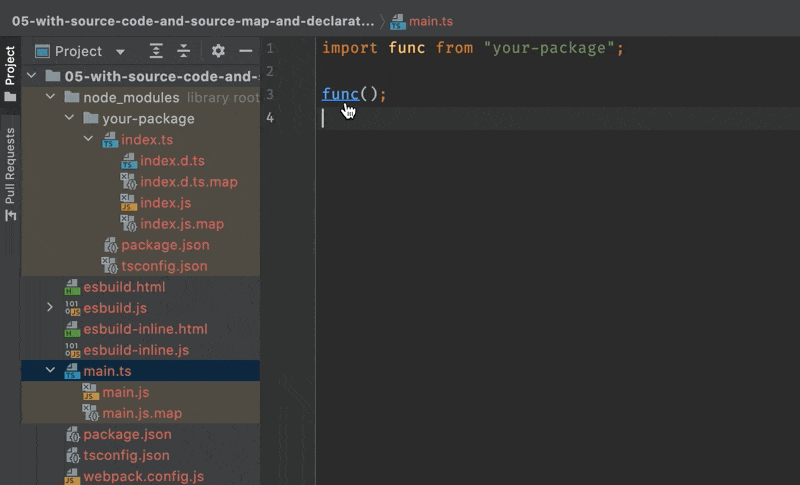Click the folder icon below the Project tab
This screenshot has height=485, width=800.
tap(10, 97)
